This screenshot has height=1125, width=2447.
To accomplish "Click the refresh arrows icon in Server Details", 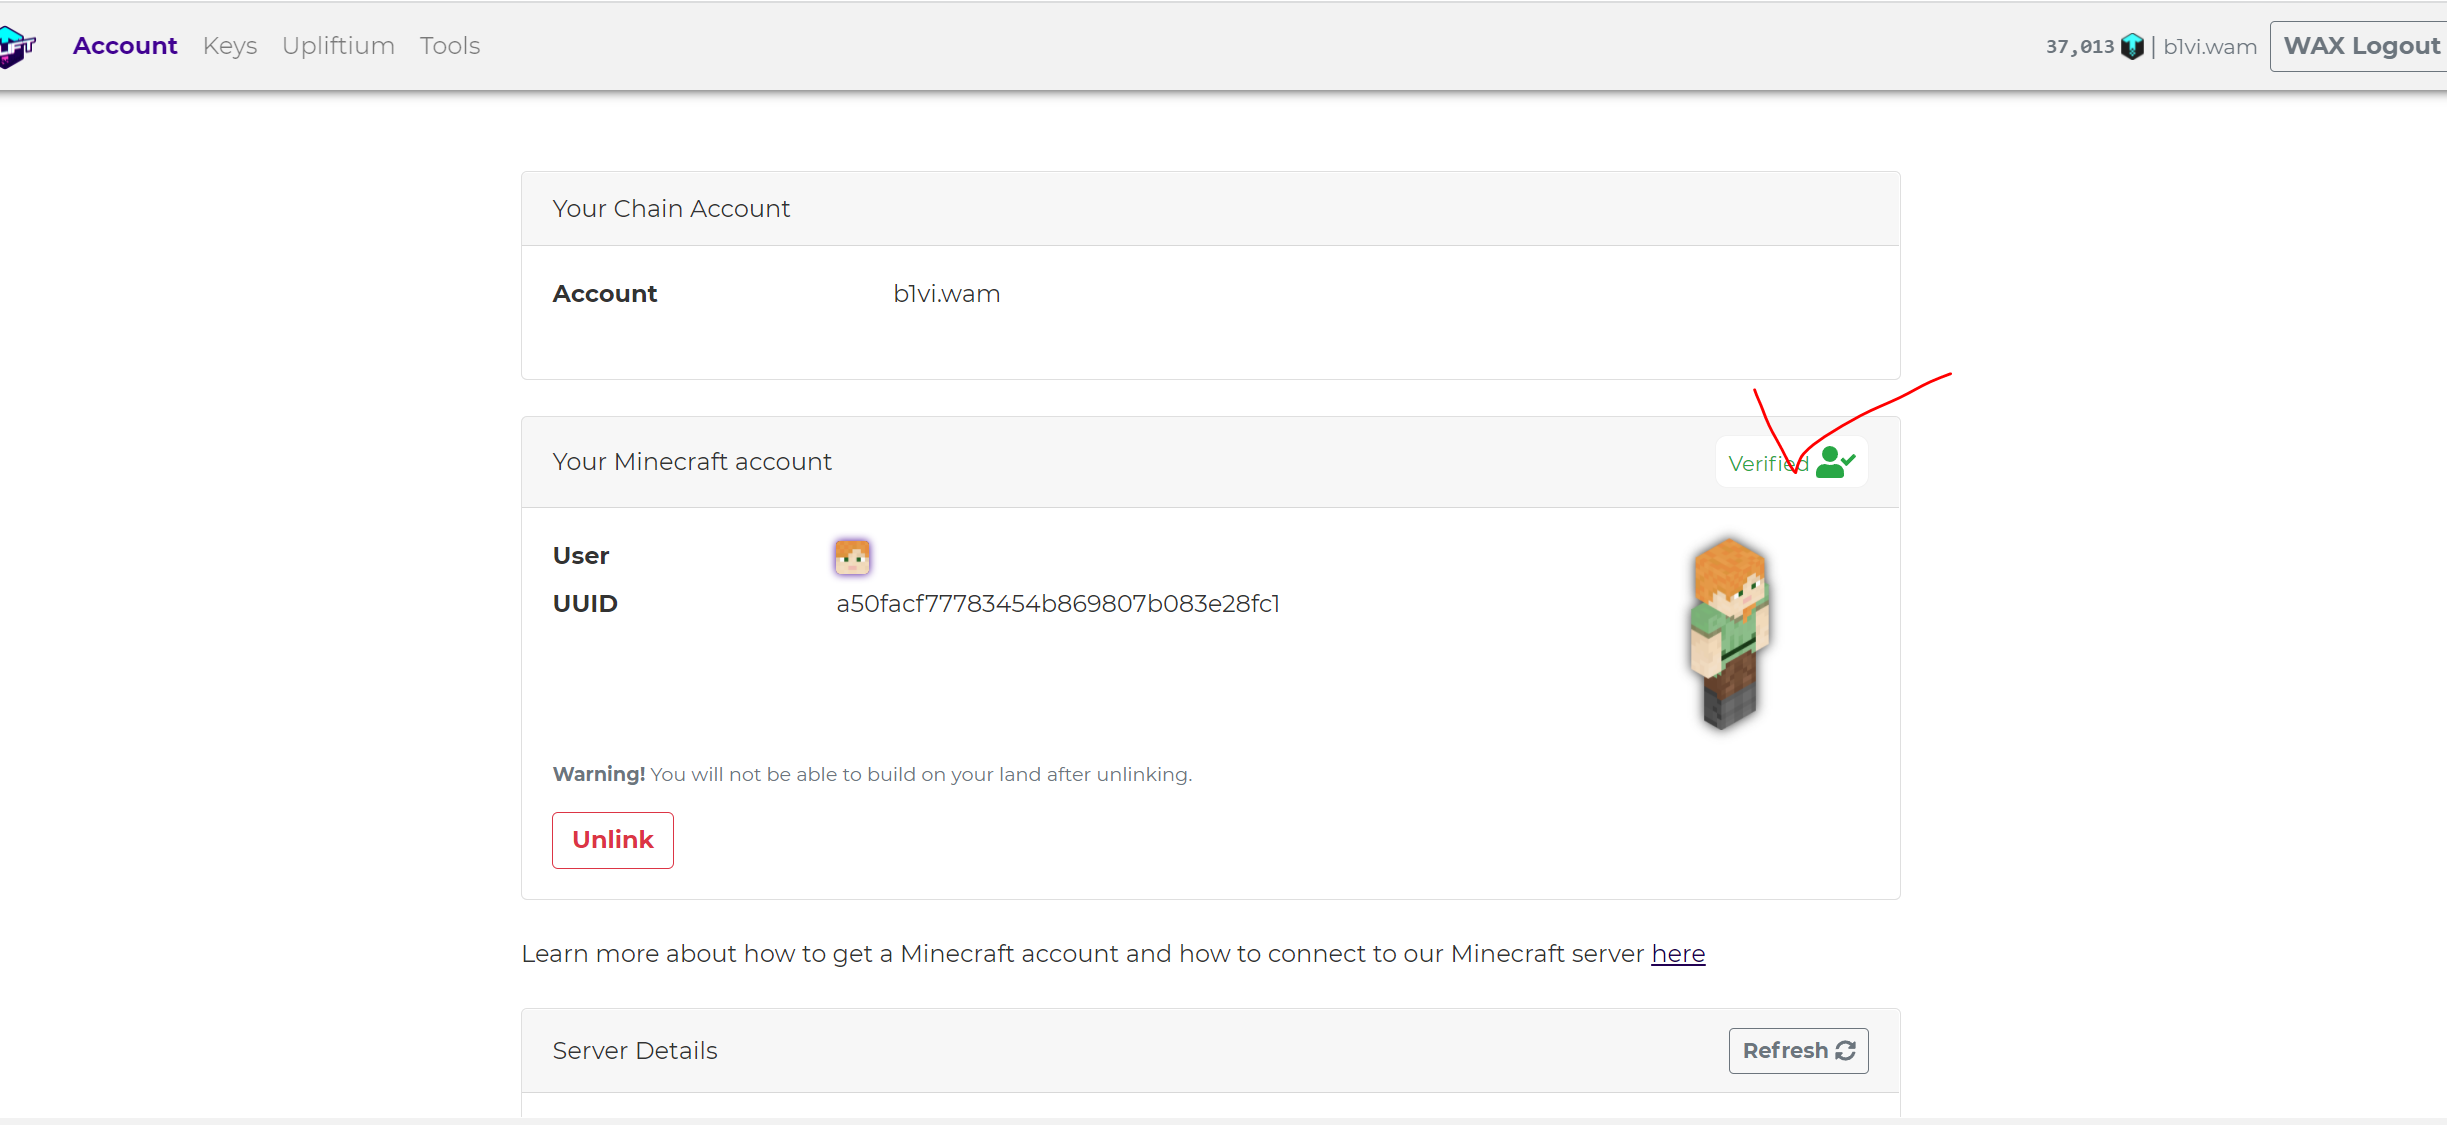I will pyautogui.click(x=1846, y=1051).
